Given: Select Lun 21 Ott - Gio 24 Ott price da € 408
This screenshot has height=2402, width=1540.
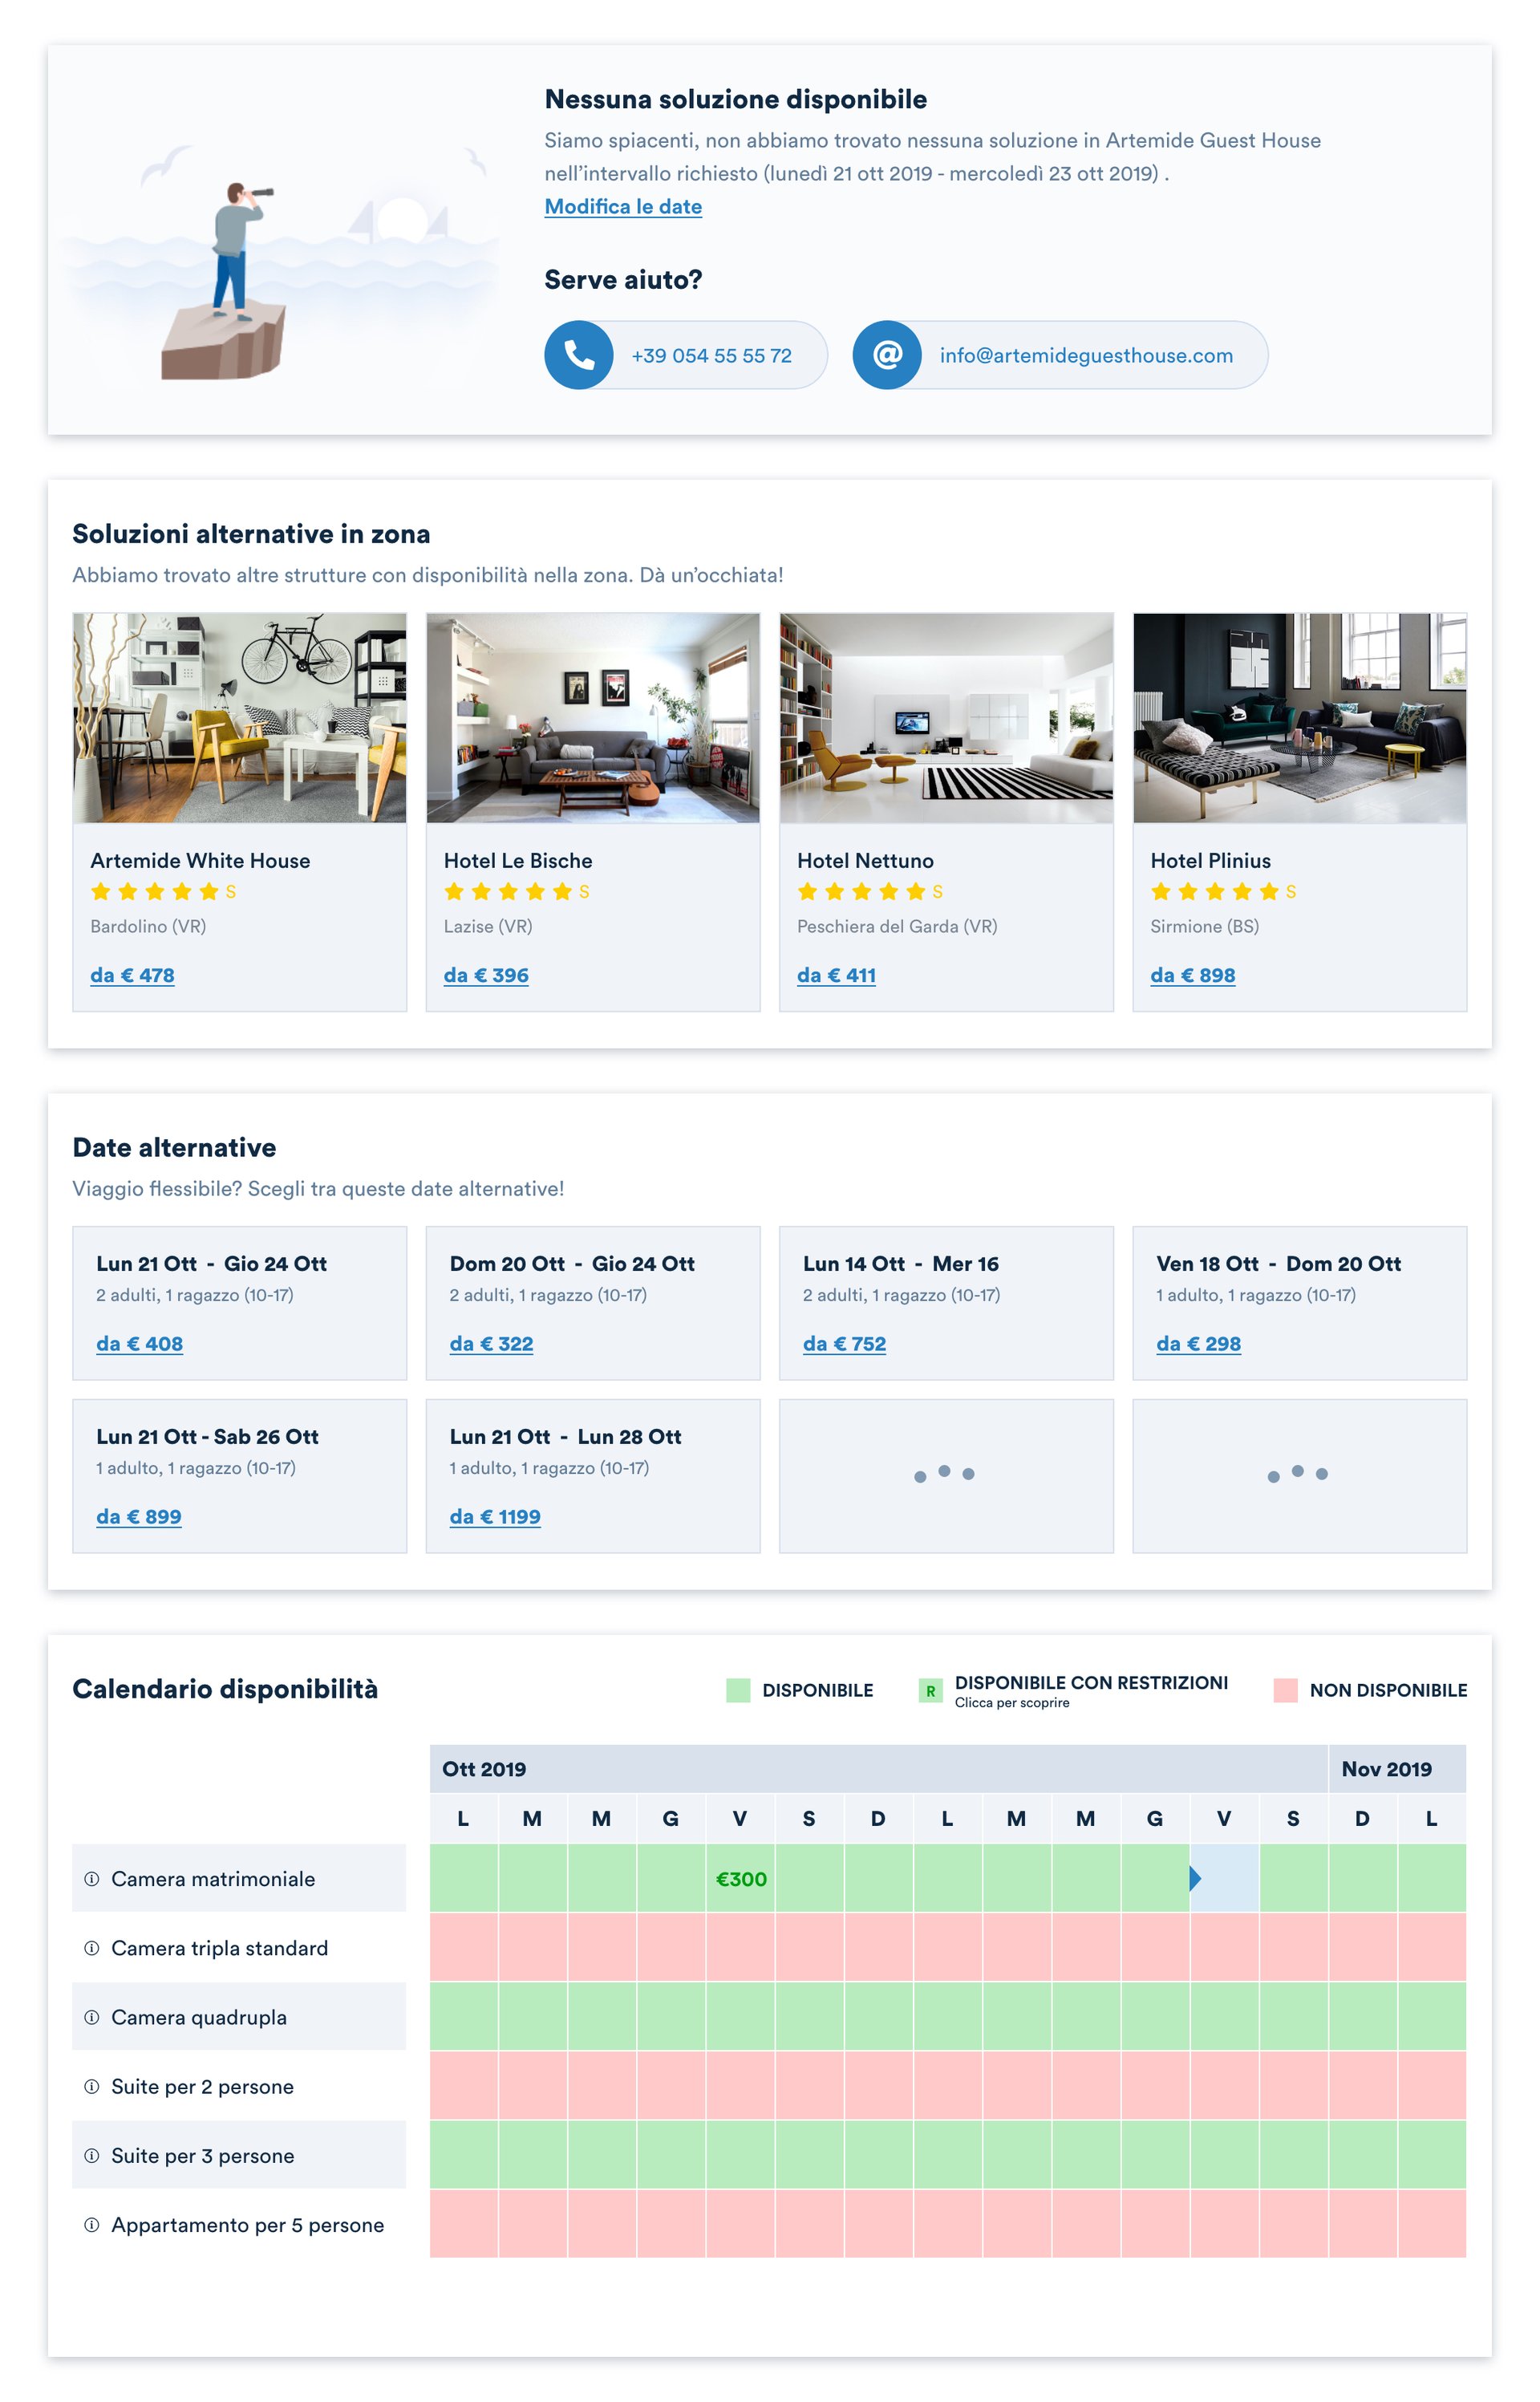Looking at the screenshot, I should coord(139,1344).
